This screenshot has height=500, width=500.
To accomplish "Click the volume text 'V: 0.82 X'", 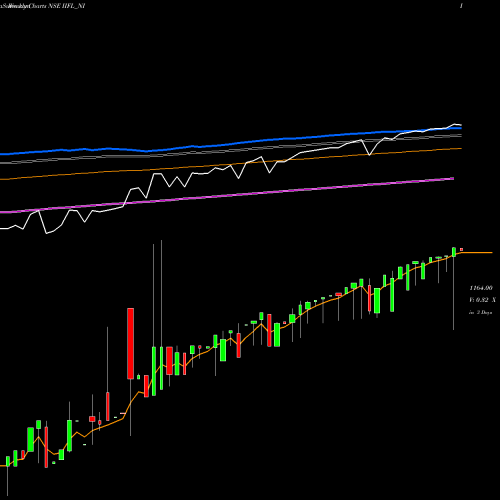I will click(482, 300).
